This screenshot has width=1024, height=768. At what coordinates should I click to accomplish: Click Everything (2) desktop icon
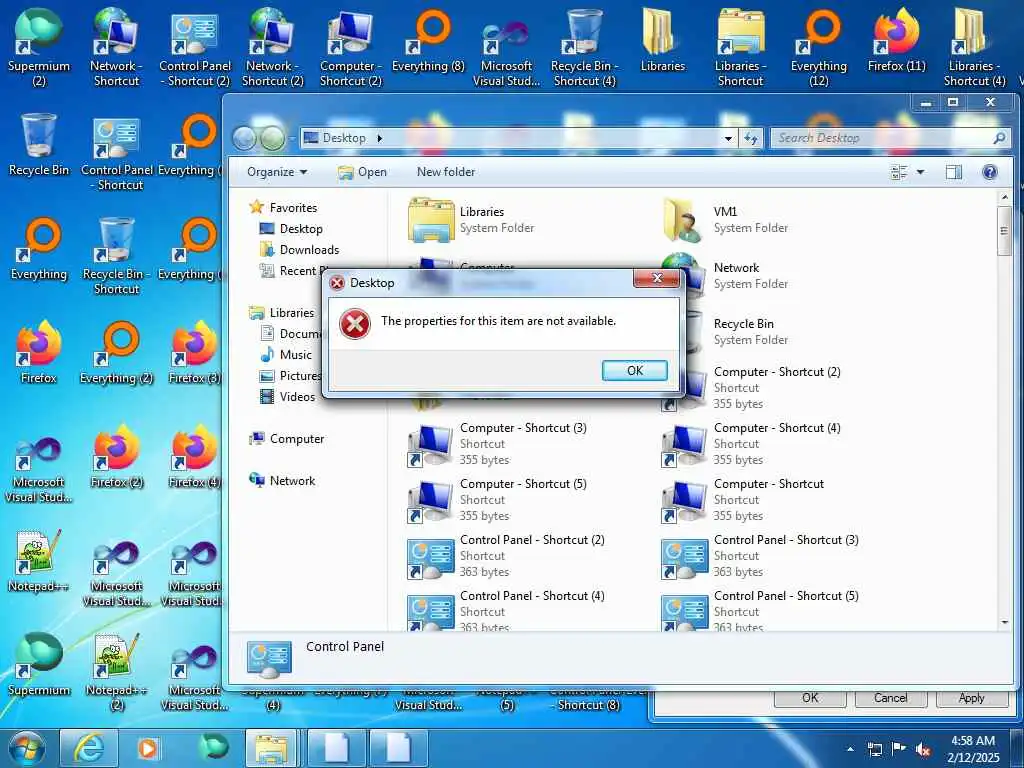click(x=117, y=353)
